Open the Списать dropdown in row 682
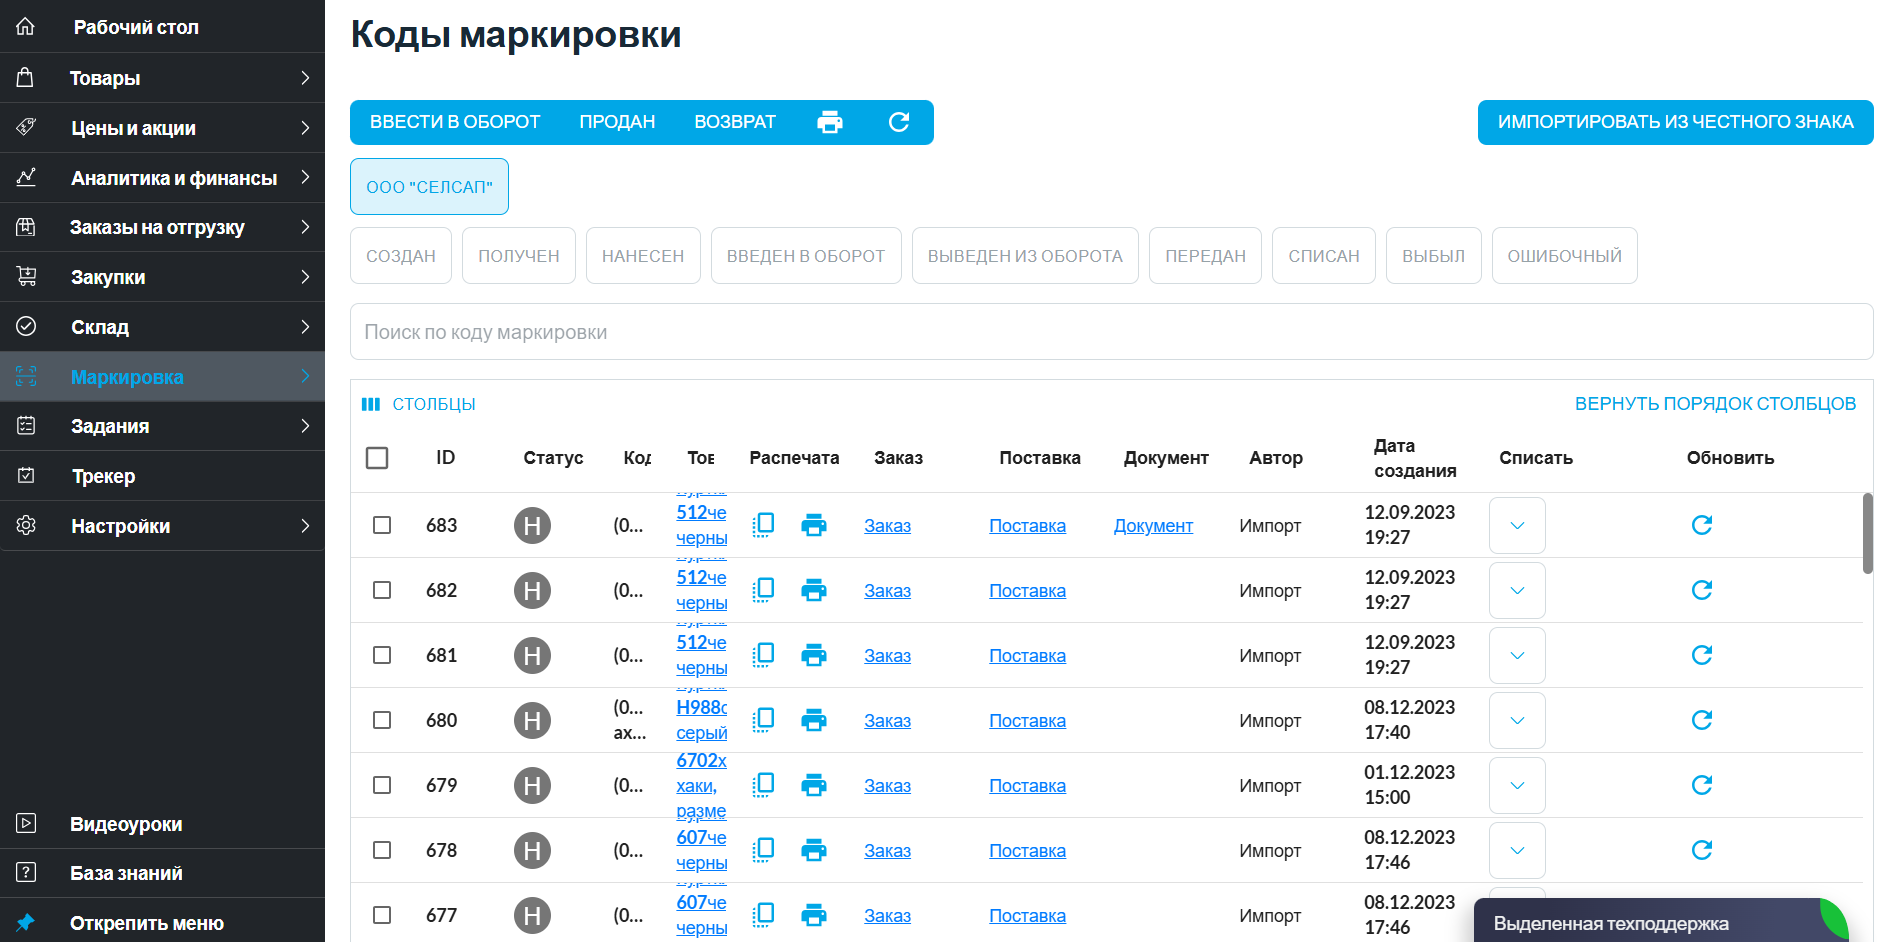Screen dimensions: 1896x942 (x=1517, y=590)
